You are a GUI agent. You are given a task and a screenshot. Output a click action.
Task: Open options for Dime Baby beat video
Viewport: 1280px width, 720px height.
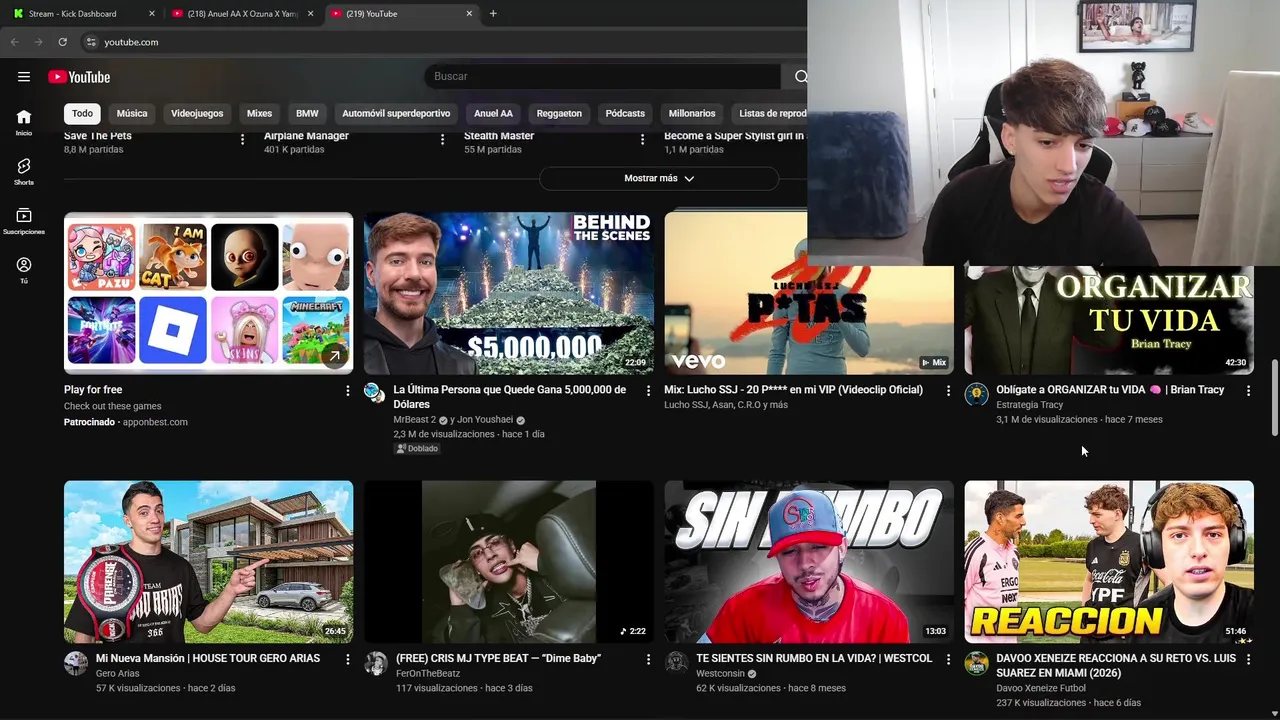pos(648,659)
